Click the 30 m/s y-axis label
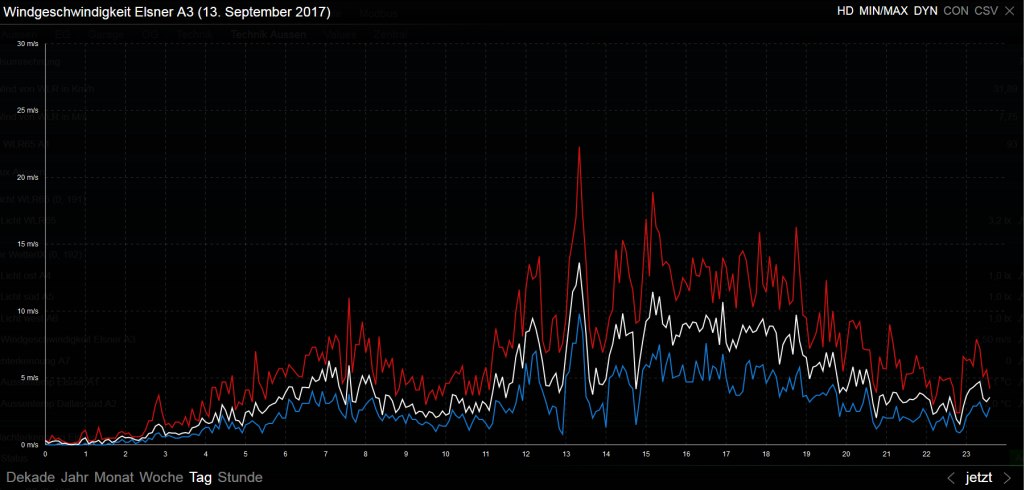Screen dimensions: 1024x490 tap(29, 45)
